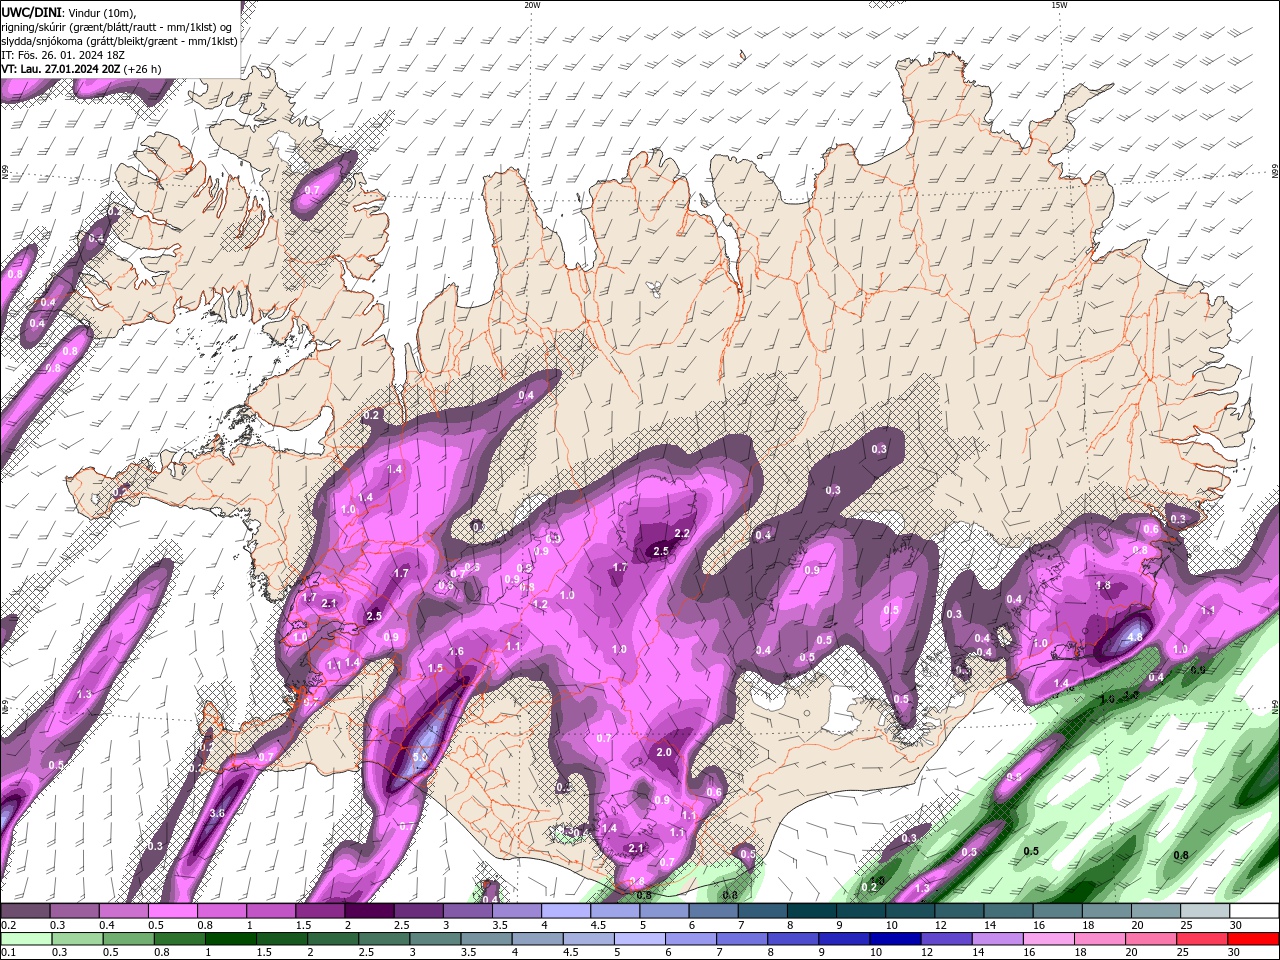1280x960 pixels.
Task: Click the 3.6 value over the southwest sea
Action: tap(217, 813)
